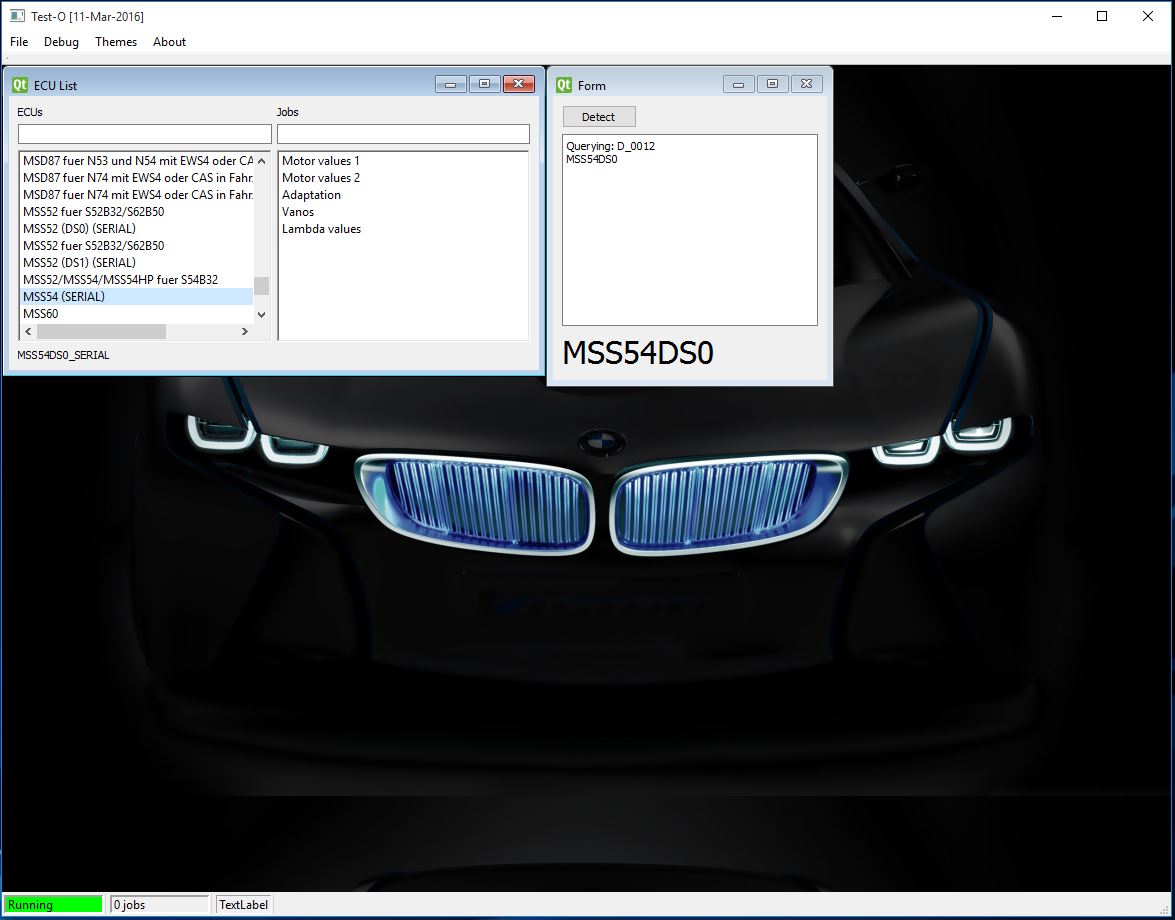This screenshot has width=1175, height=920.
Task: Minimize the Form subwindow
Action: [x=739, y=84]
